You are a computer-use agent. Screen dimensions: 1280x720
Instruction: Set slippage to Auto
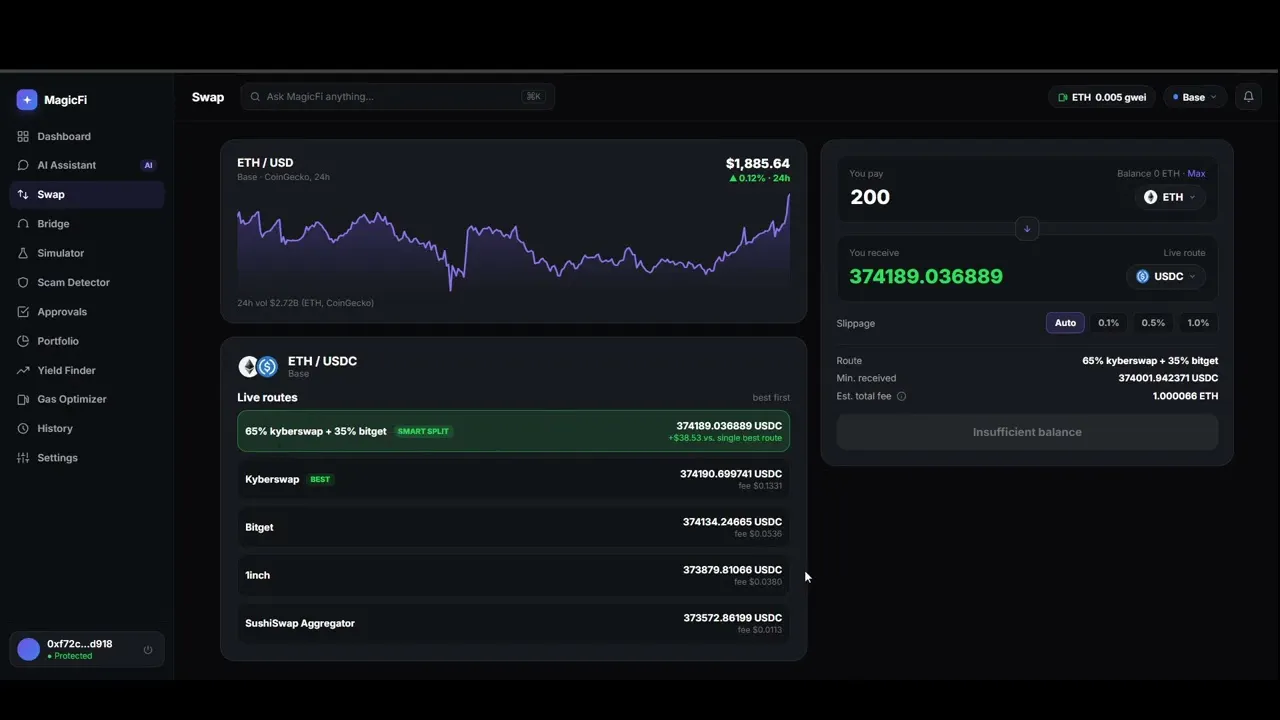coord(1065,323)
